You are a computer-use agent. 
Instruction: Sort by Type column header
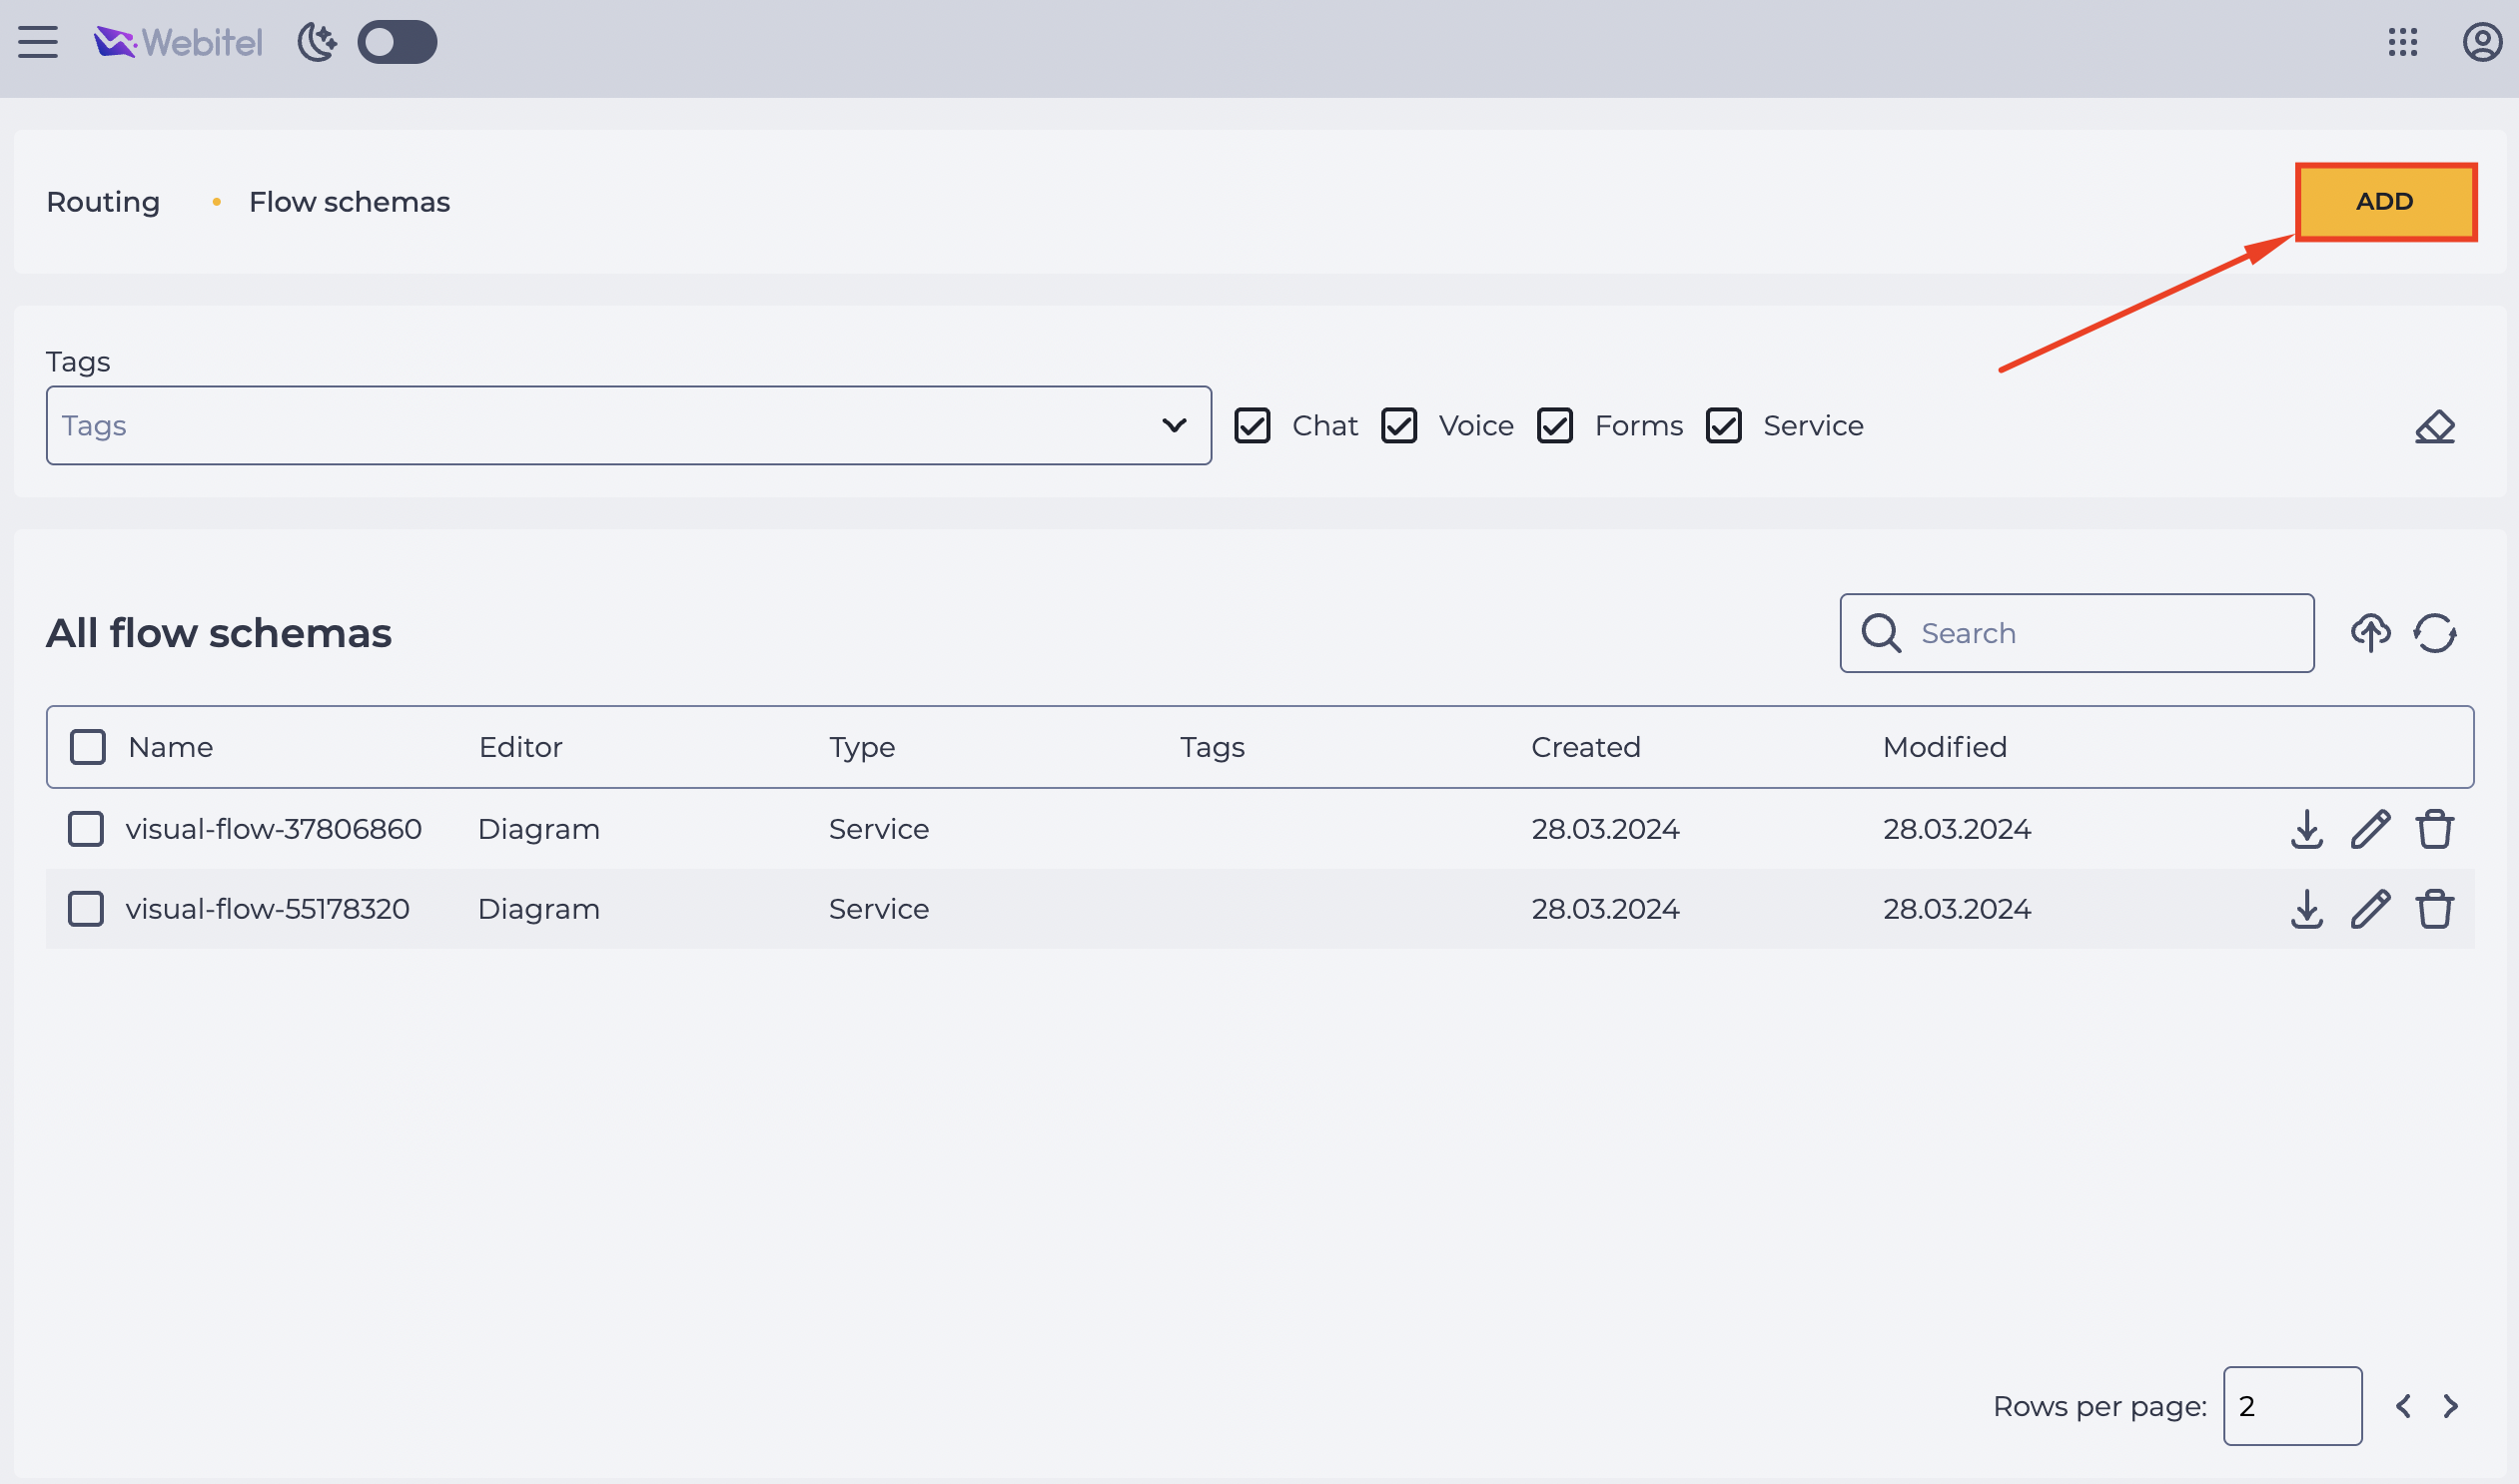coord(862,747)
